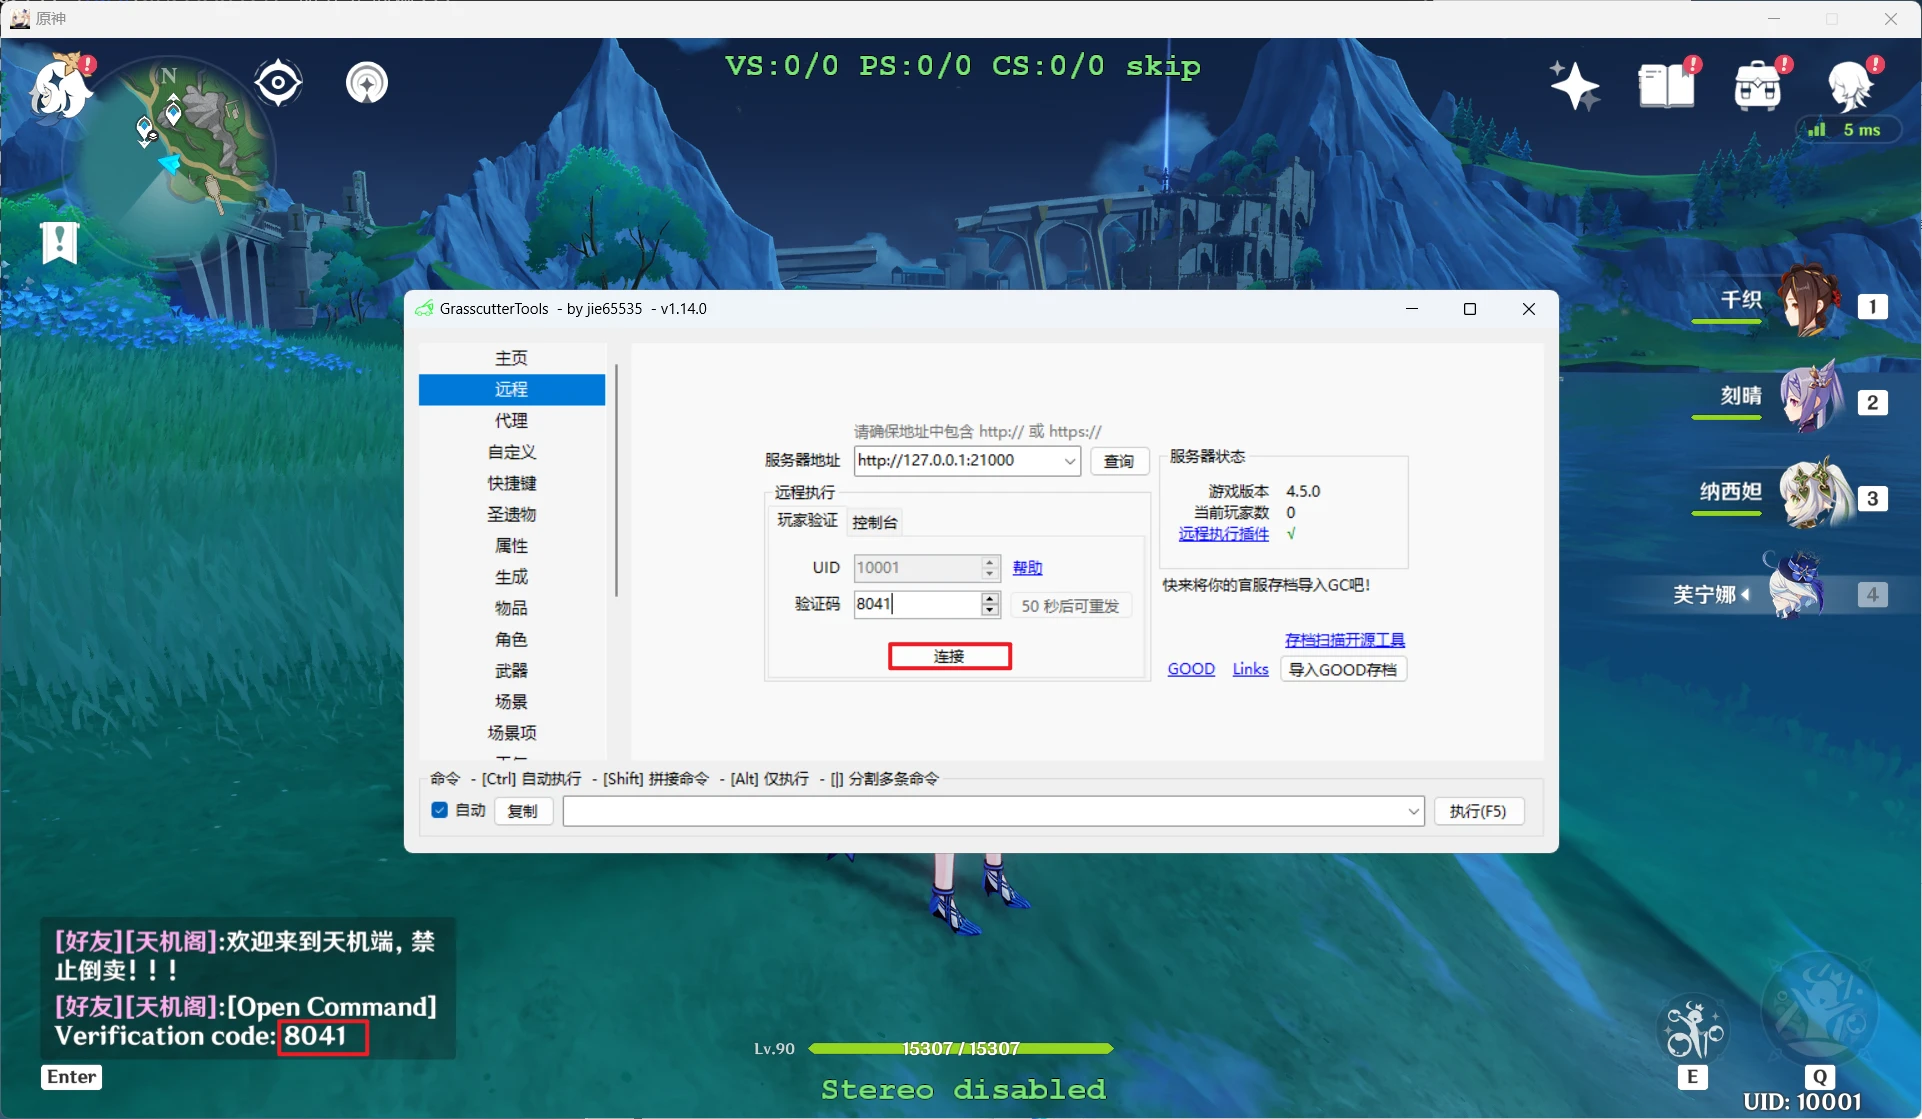The width and height of the screenshot is (1922, 1119).
Task: Click the GrasscutterTools app title icon
Action: click(424, 308)
